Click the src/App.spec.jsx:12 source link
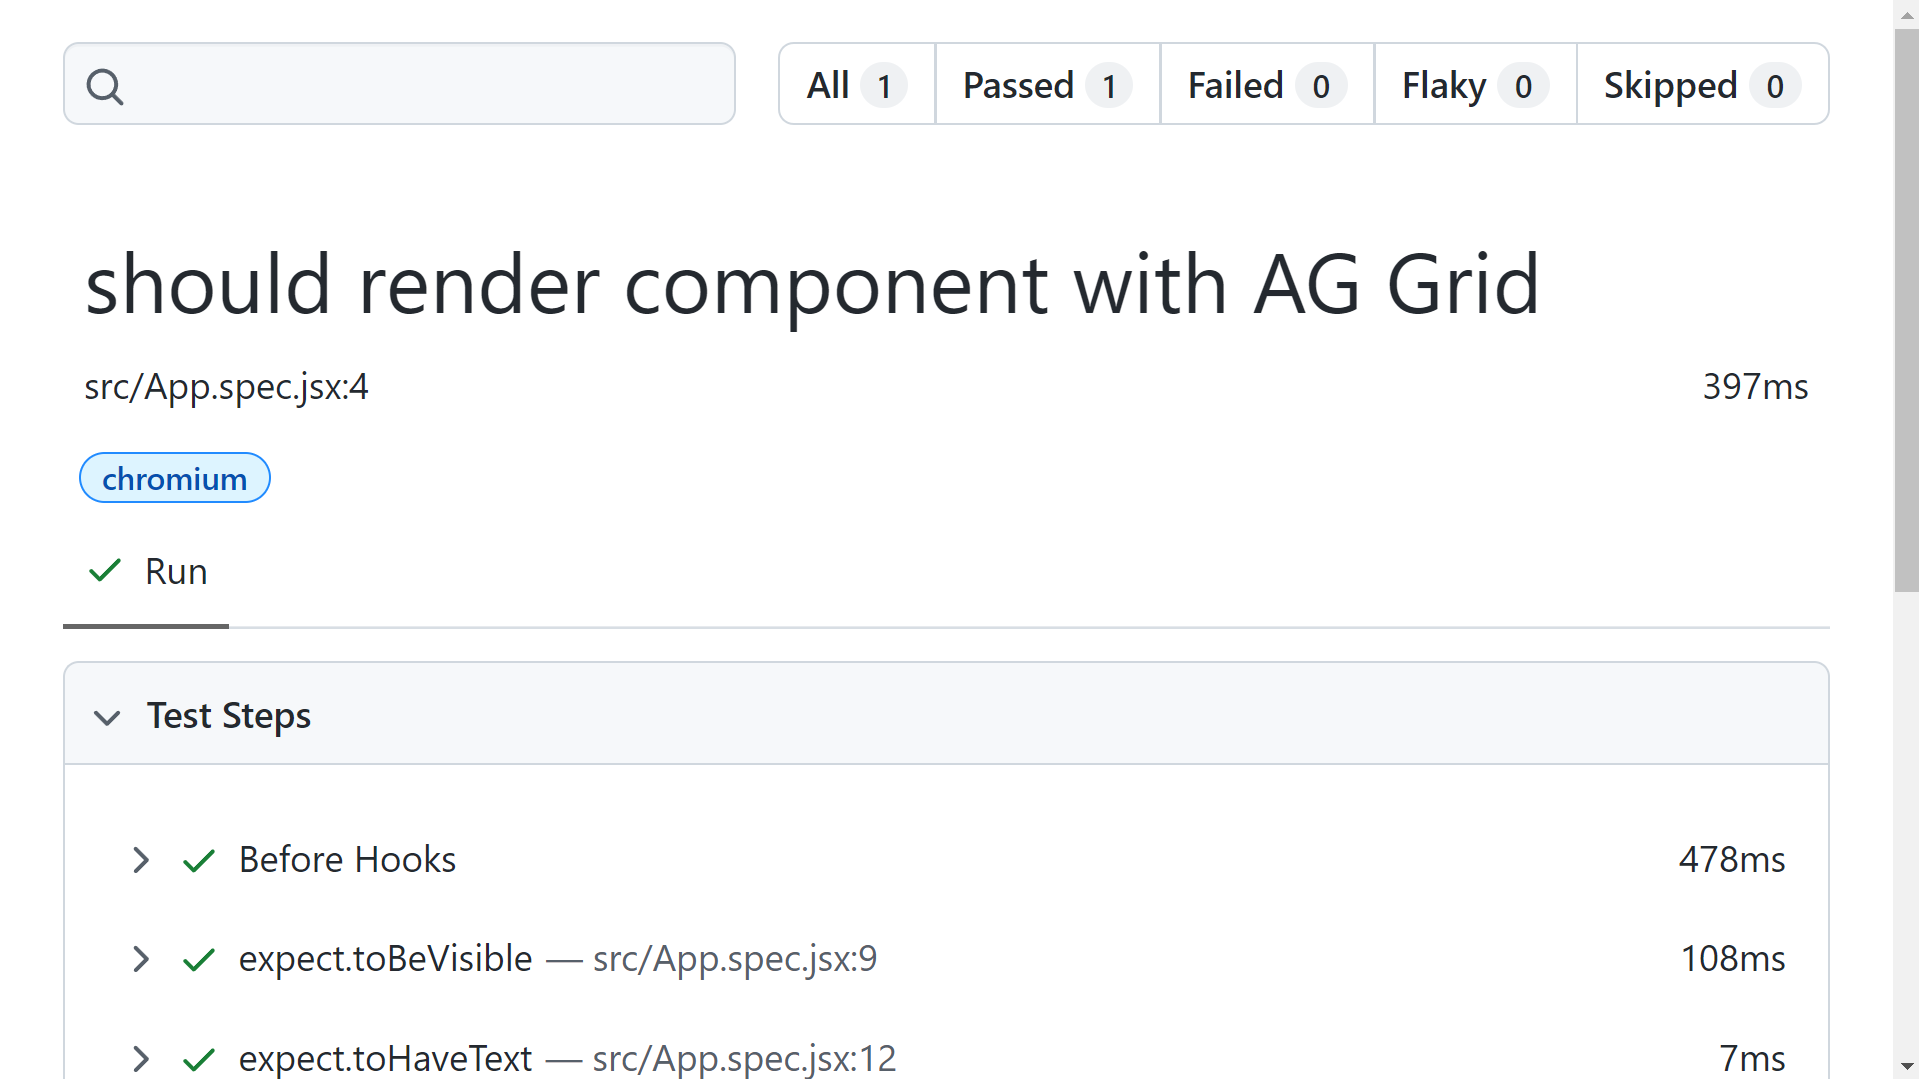The image size is (1919, 1079). tap(744, 1058)
